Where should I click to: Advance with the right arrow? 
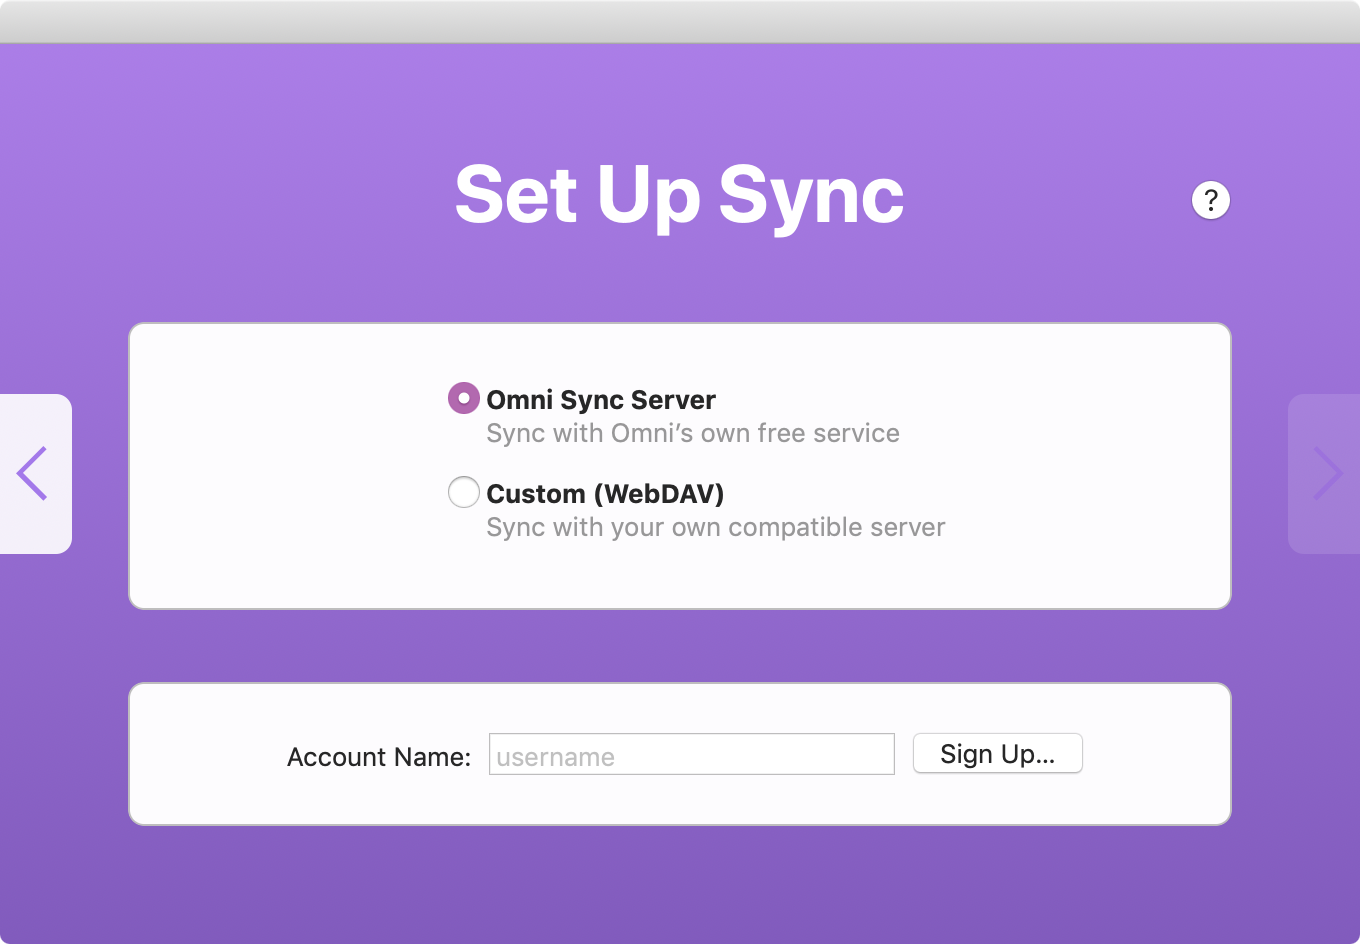tap(1324, 474)
